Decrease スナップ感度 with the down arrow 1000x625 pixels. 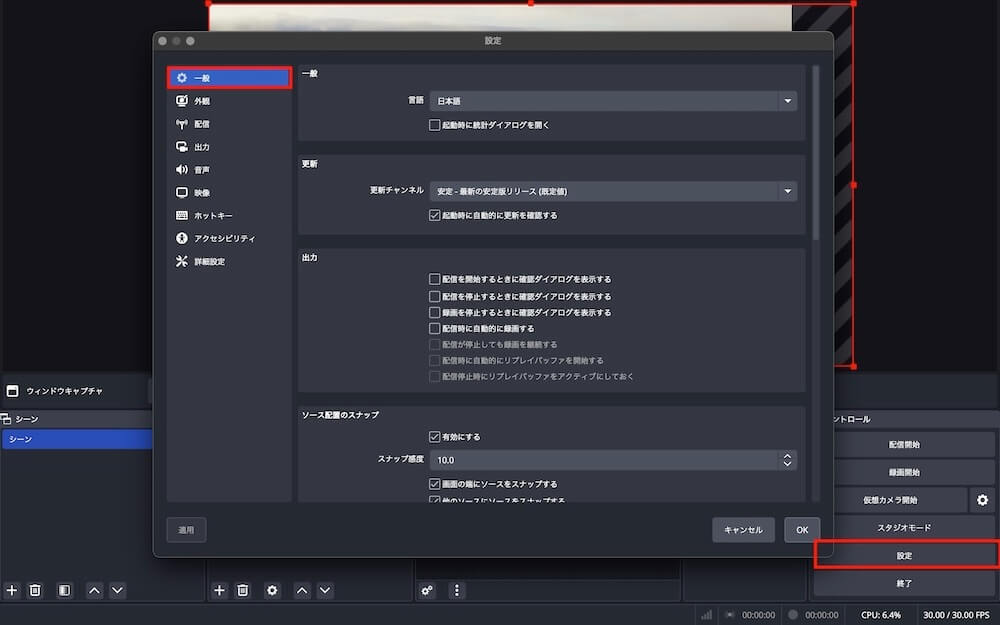(787, 464)
